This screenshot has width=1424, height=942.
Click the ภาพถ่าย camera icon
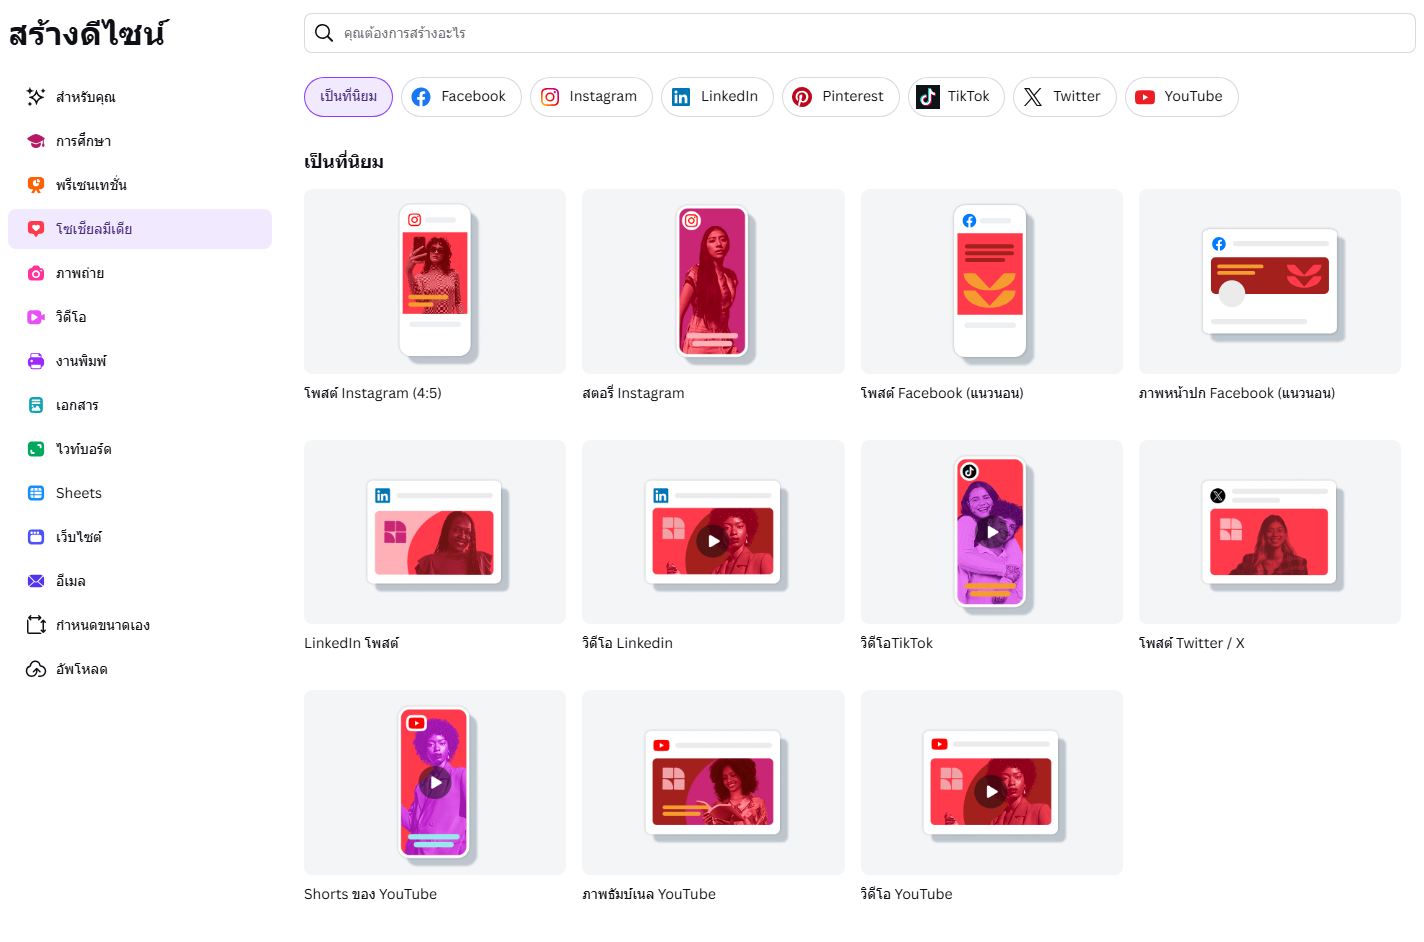36,273
